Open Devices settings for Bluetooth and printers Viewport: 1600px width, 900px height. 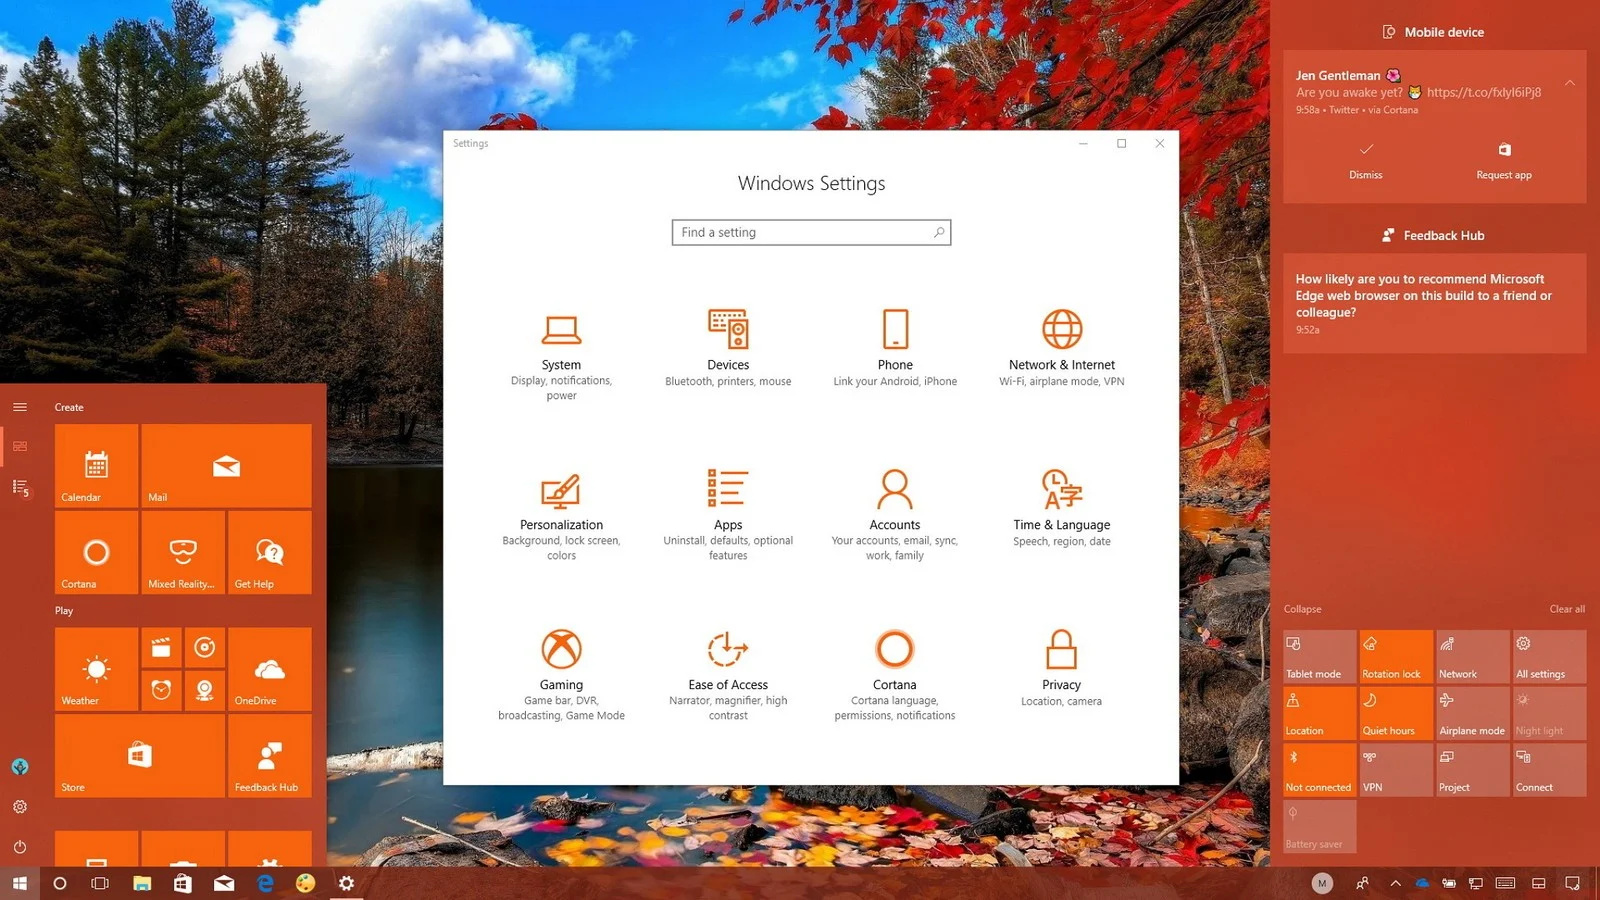pyautogui.click(x=728, y=345)
